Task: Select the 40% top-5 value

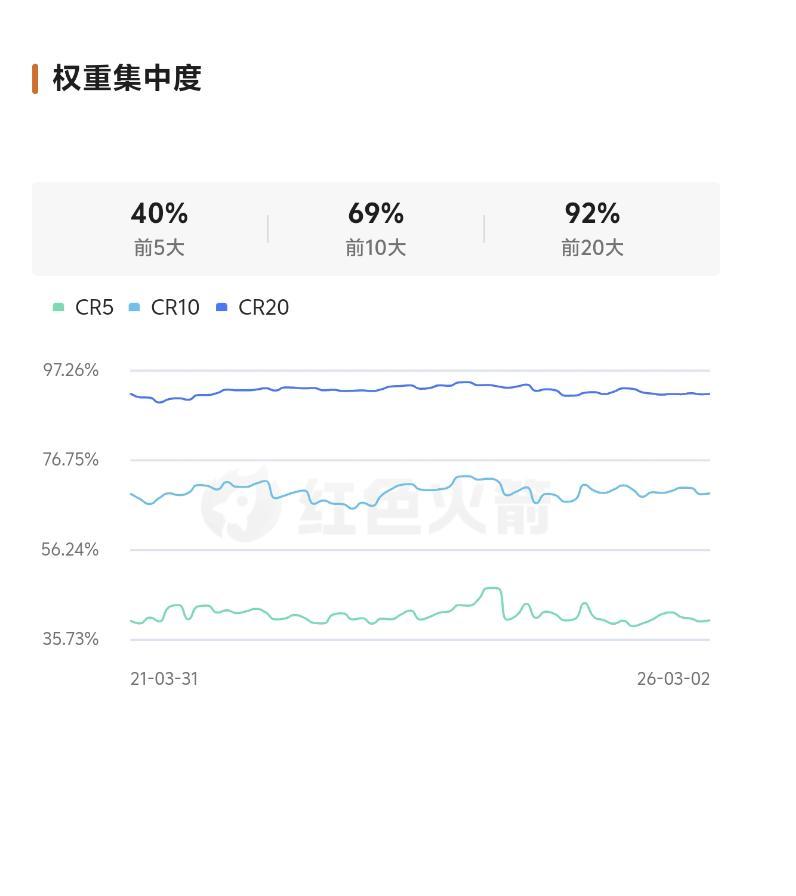Action: (x=159, y=213)
